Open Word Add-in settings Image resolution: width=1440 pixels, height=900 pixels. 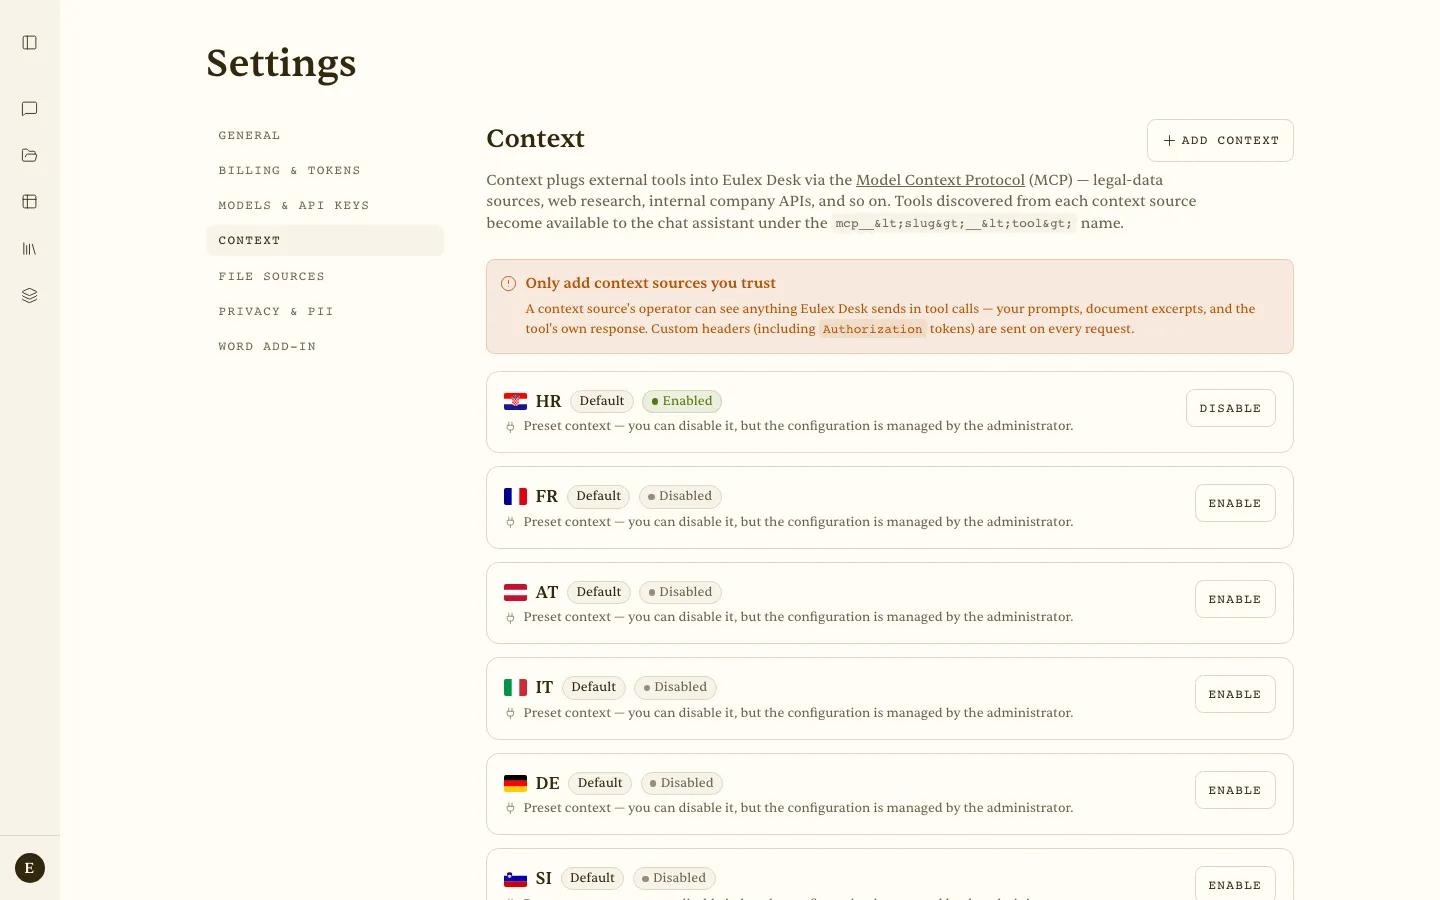325,346
